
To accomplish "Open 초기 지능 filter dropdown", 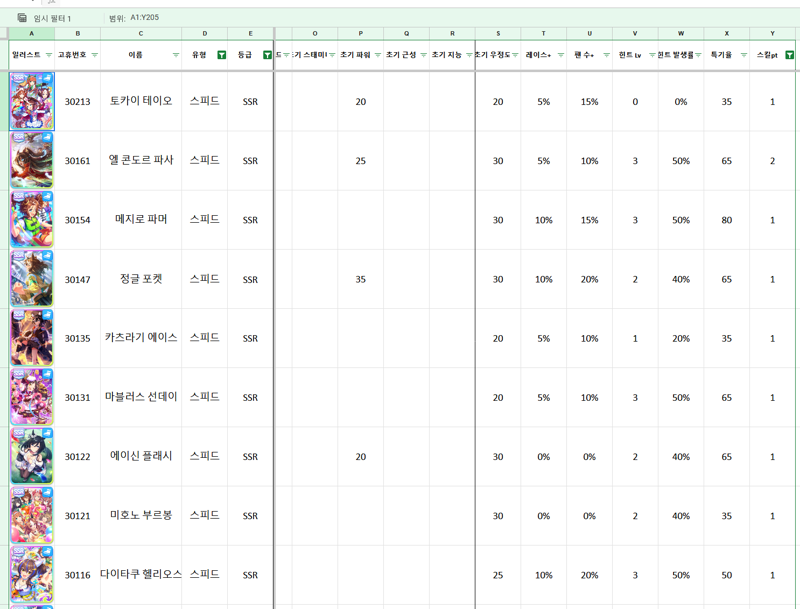I will coord(469,55).
